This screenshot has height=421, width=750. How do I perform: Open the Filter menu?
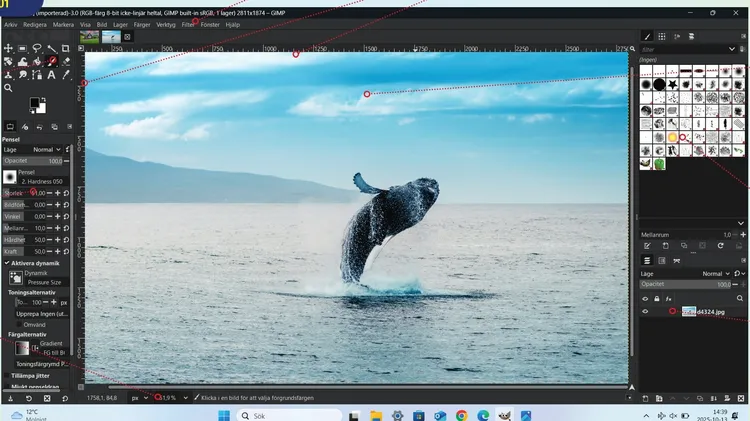click(188, 24)
